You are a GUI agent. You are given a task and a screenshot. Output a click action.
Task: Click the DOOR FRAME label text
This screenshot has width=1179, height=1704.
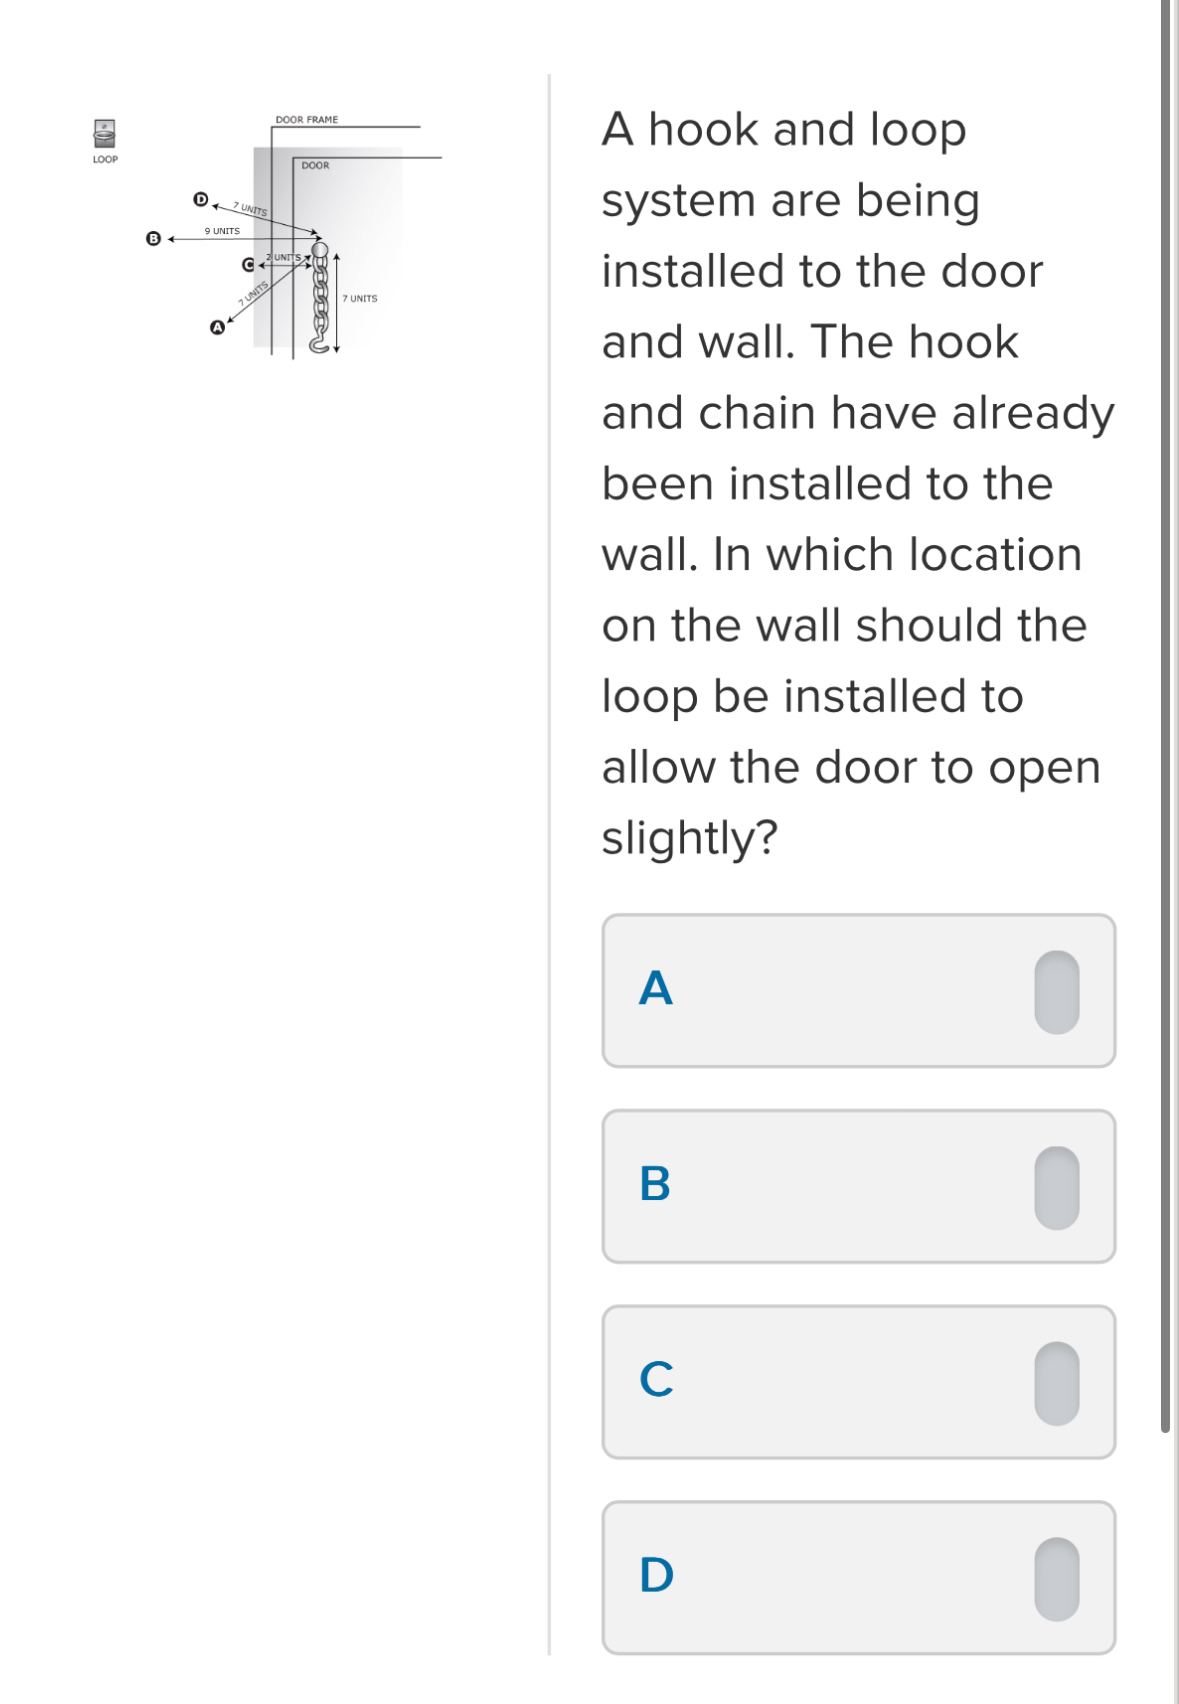pos(306,119)
